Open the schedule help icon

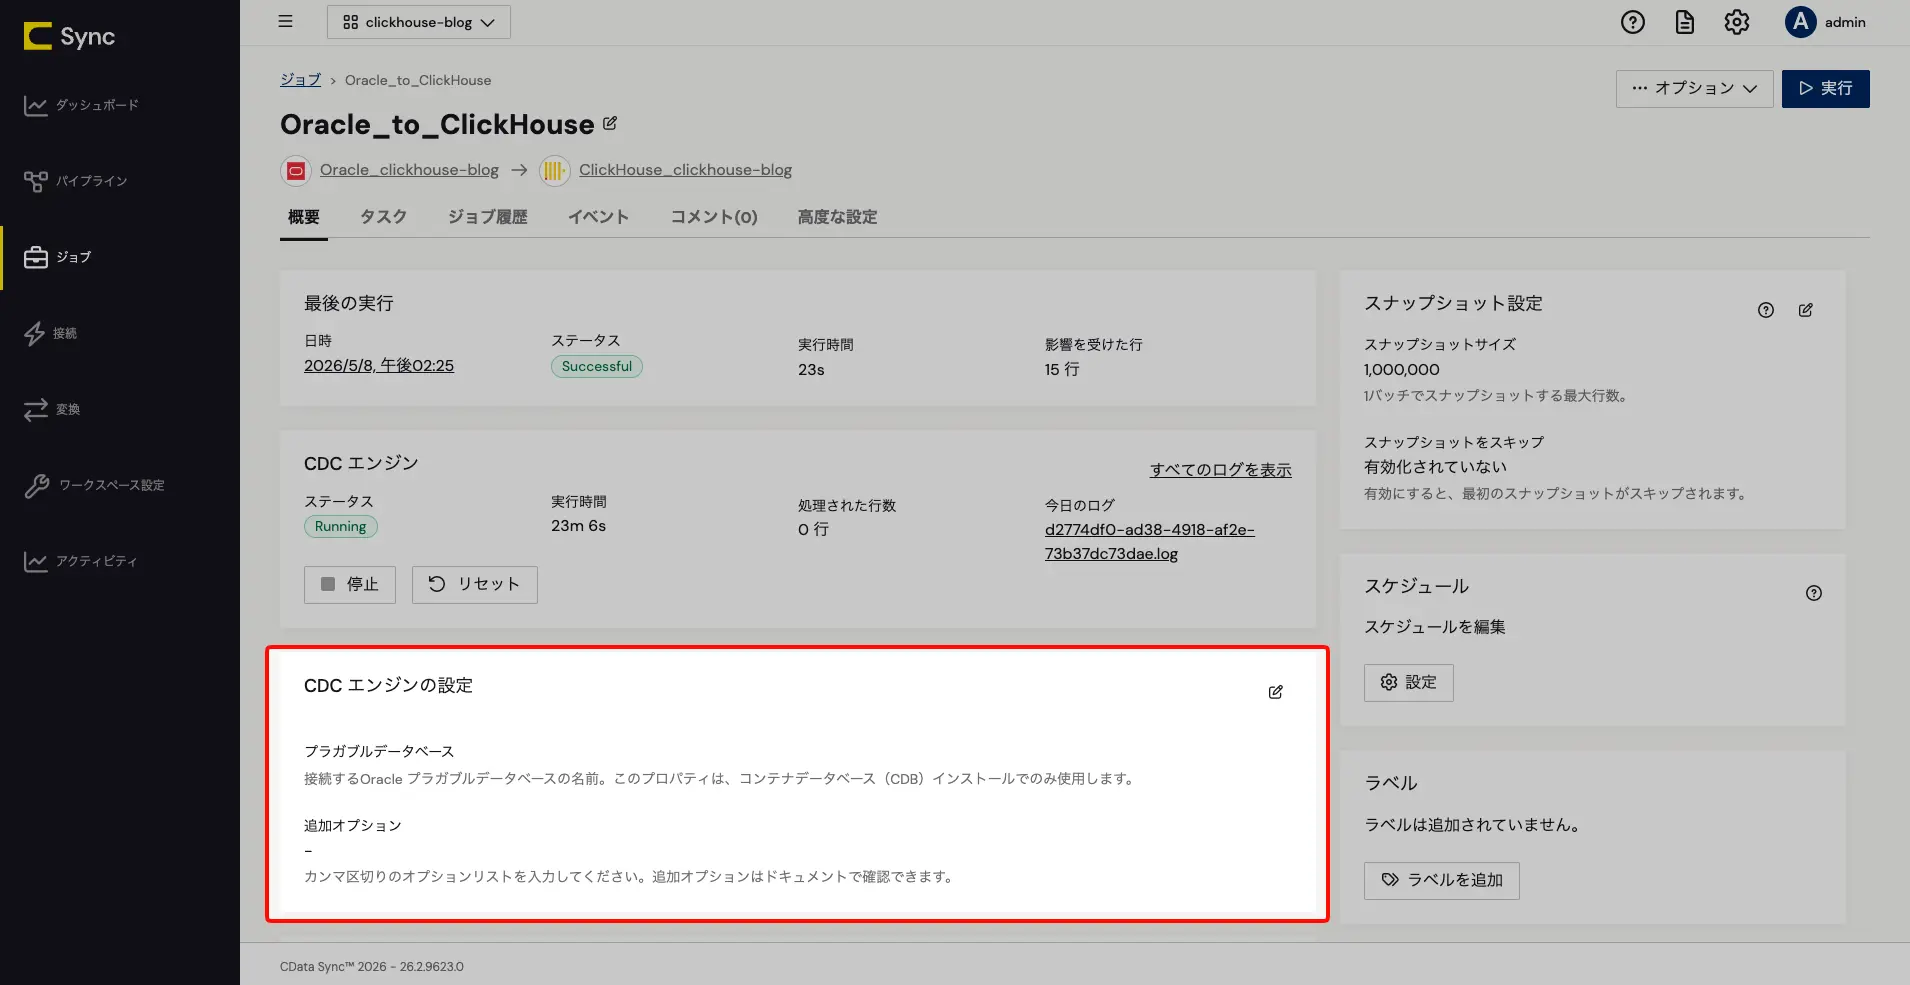click(1814, 593)
